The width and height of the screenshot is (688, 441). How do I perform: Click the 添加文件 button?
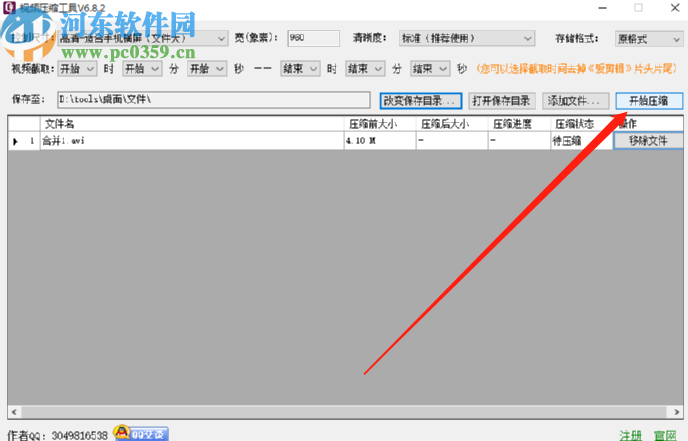(x=576, y=101)
